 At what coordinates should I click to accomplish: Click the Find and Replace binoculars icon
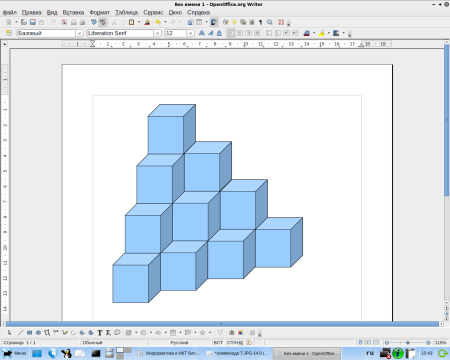(269, 22)
